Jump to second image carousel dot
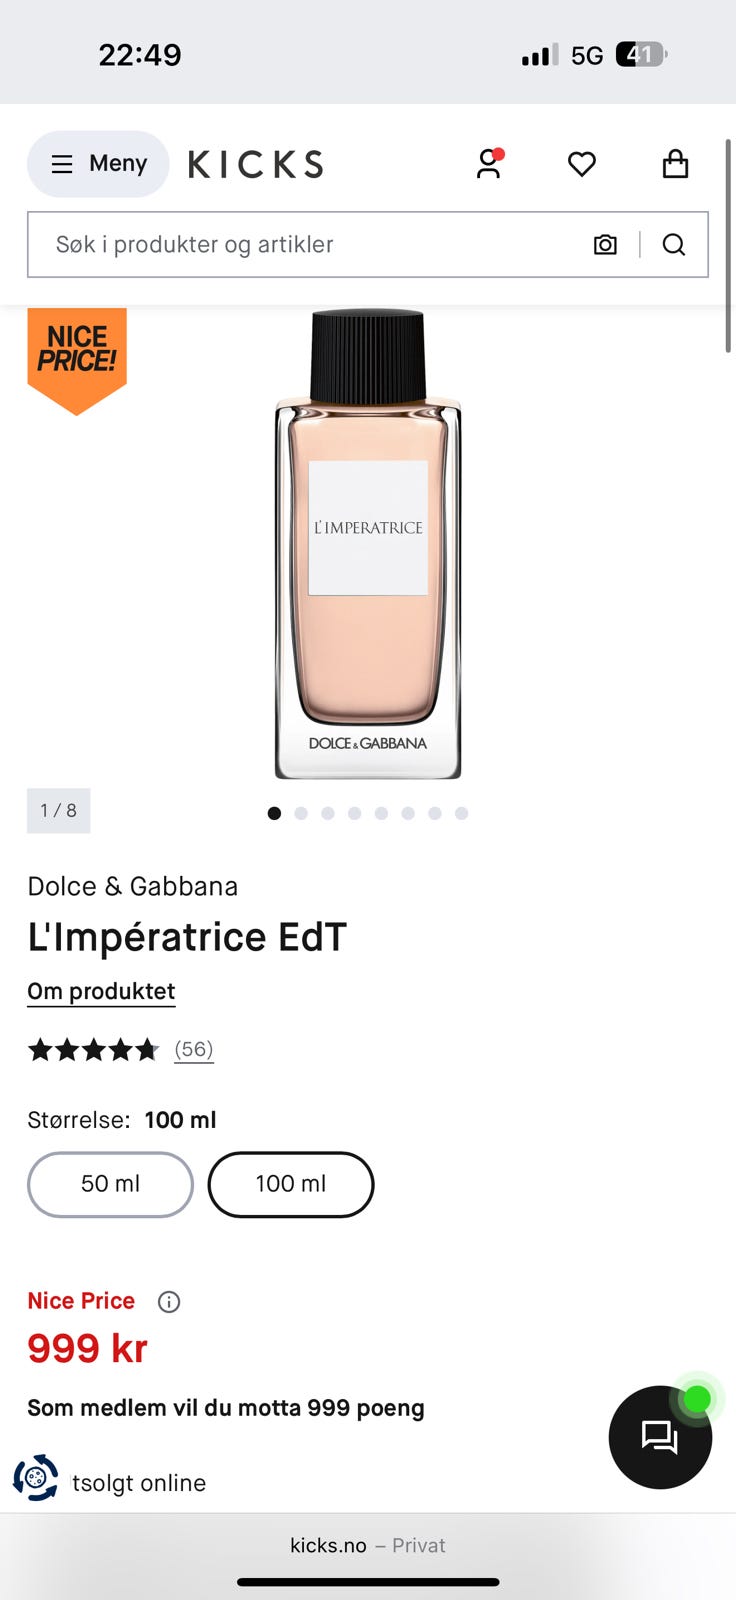736x1600 pixels. (301, 813)
